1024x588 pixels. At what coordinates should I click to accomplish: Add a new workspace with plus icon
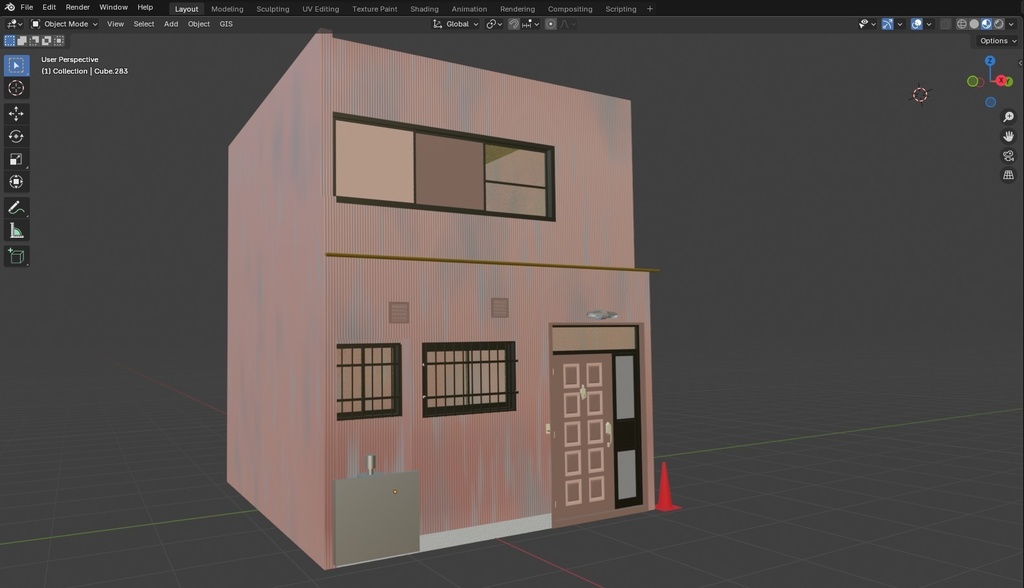650,8
